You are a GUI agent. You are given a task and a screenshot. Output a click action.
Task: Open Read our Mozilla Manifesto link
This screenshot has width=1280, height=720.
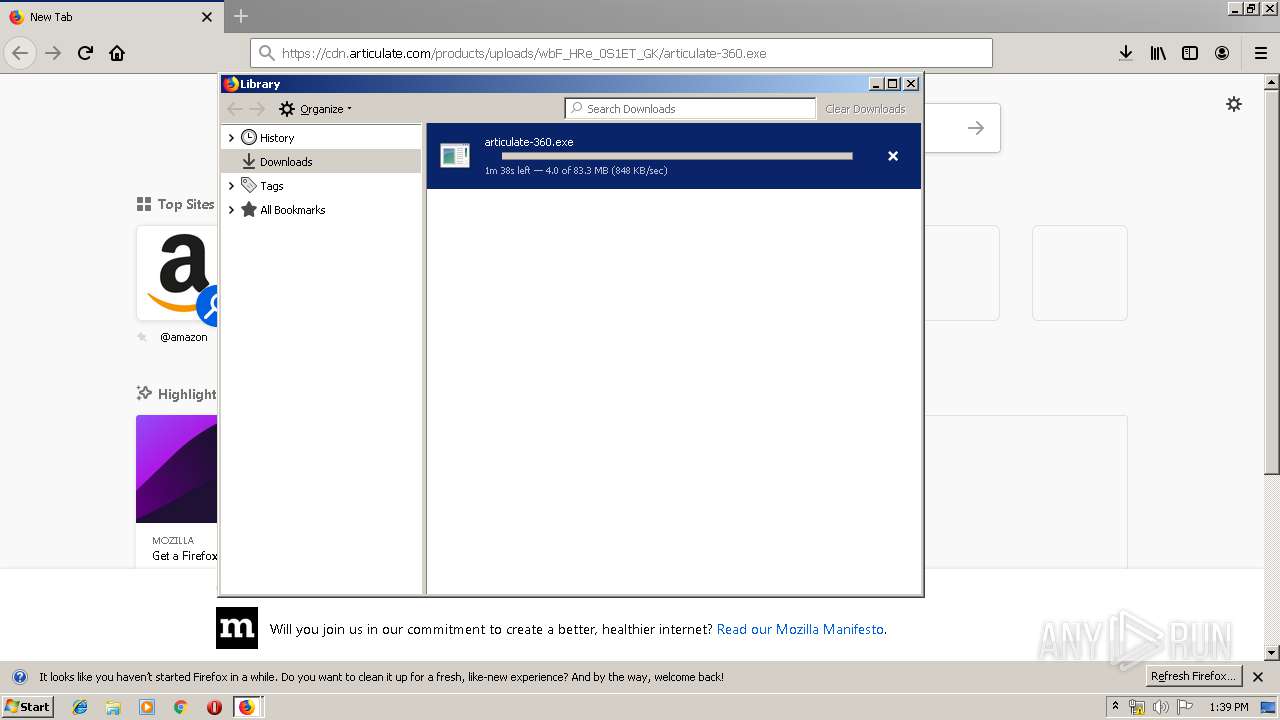click(x=800, y=629)
